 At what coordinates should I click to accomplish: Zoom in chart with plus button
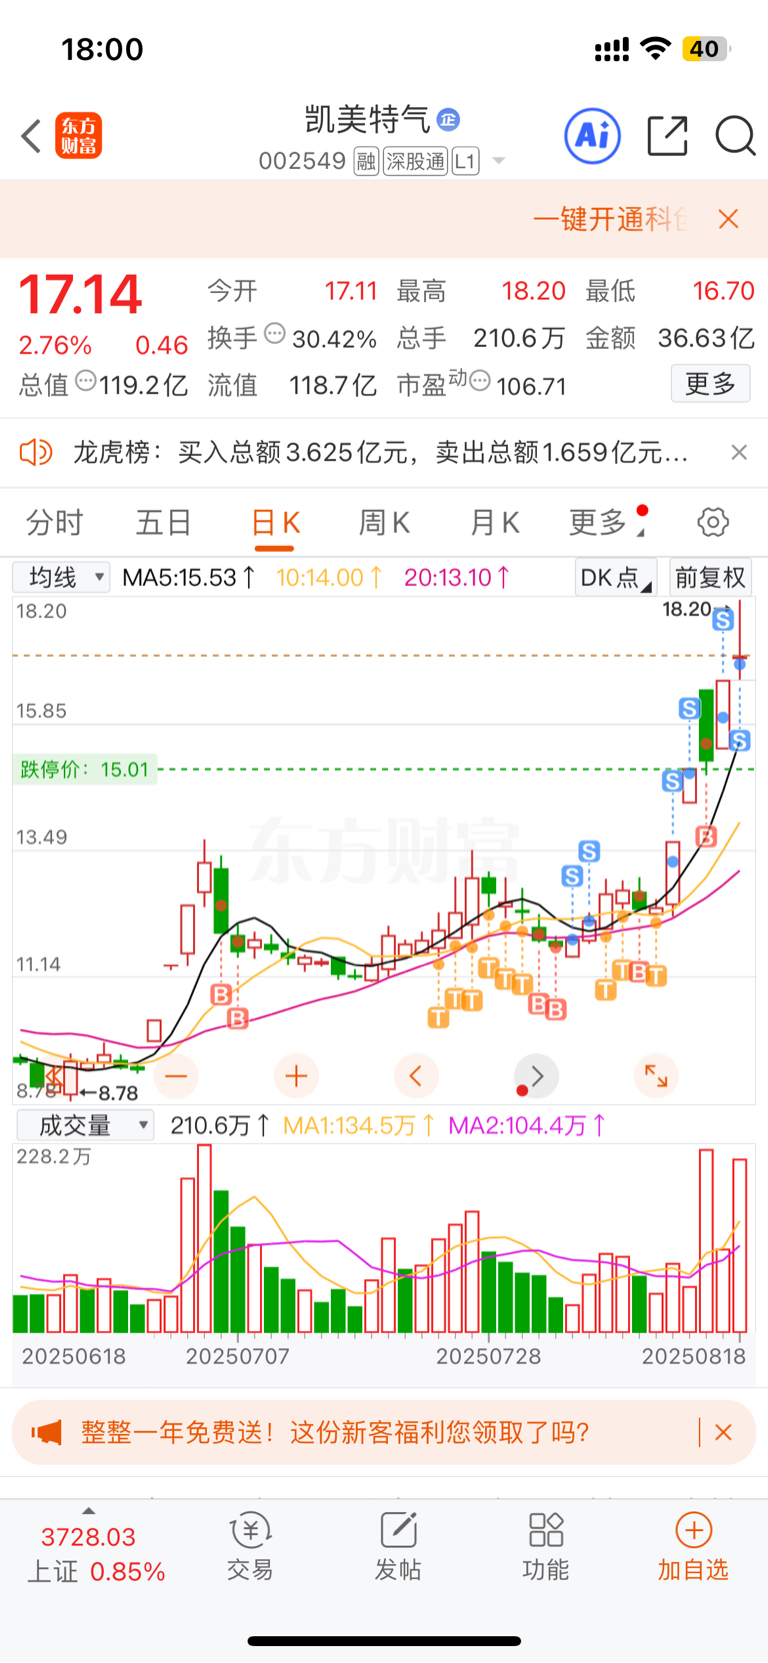tap(296, 1077)
